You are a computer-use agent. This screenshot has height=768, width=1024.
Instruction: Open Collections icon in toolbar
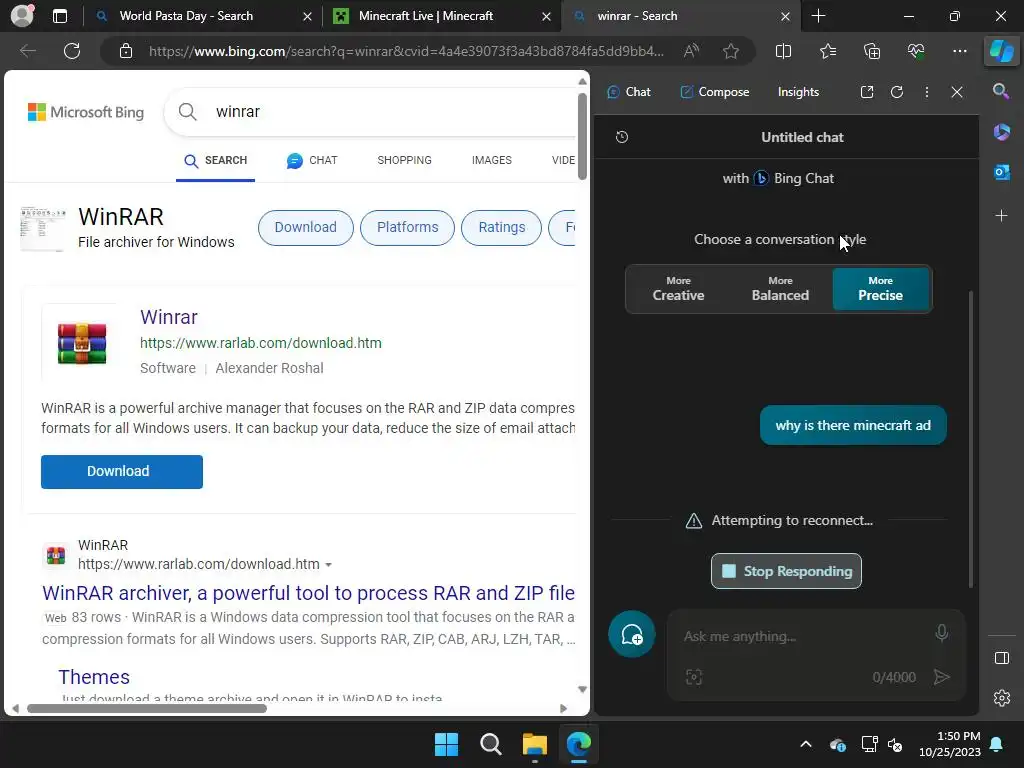(x=872, y=51)
